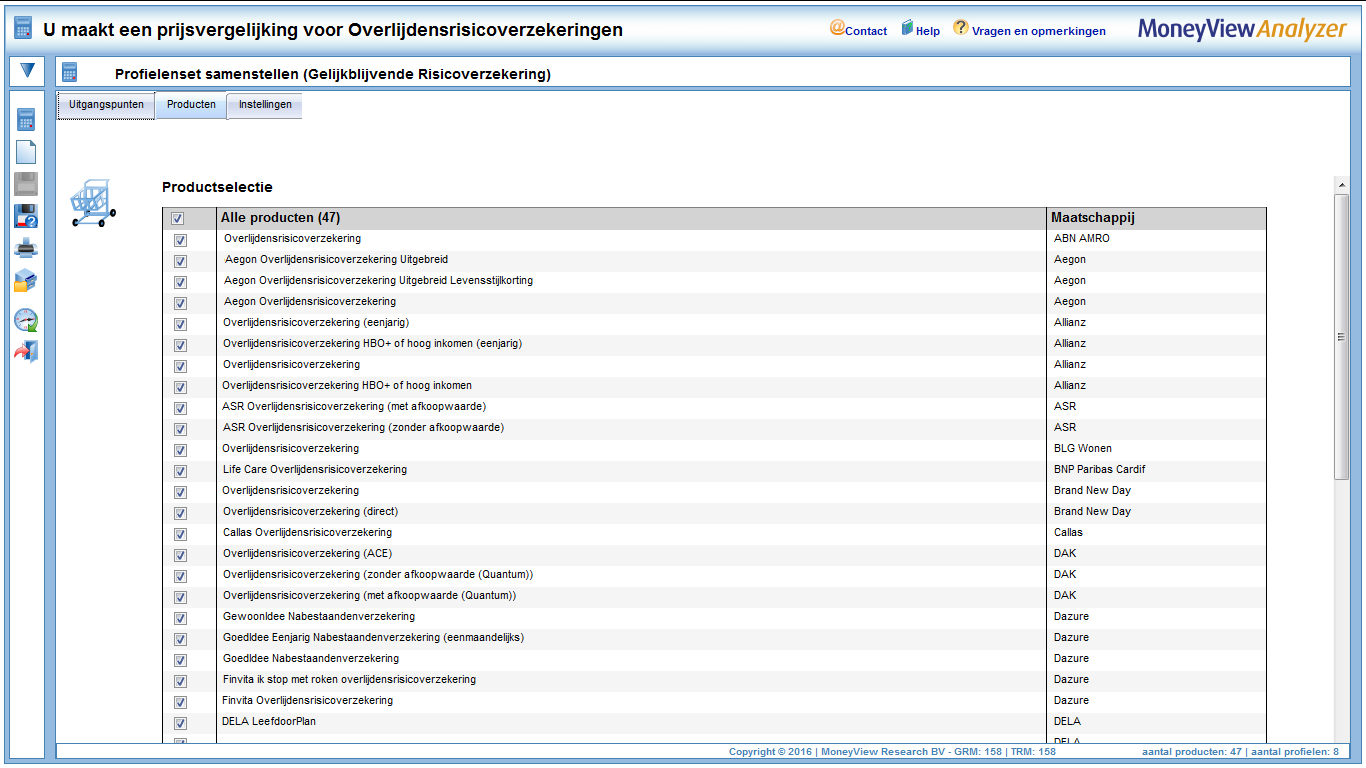Click DELA LeefdoorPlan product name
This screenshot has height=768, width=1366.
click(x=269, y=721)
